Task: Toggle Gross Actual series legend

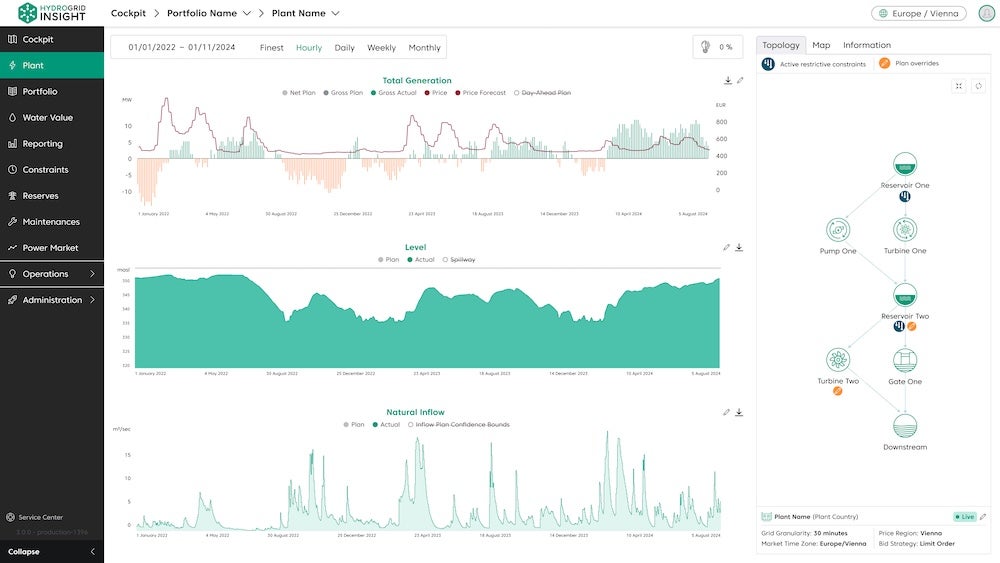Action: coord(393,93)
